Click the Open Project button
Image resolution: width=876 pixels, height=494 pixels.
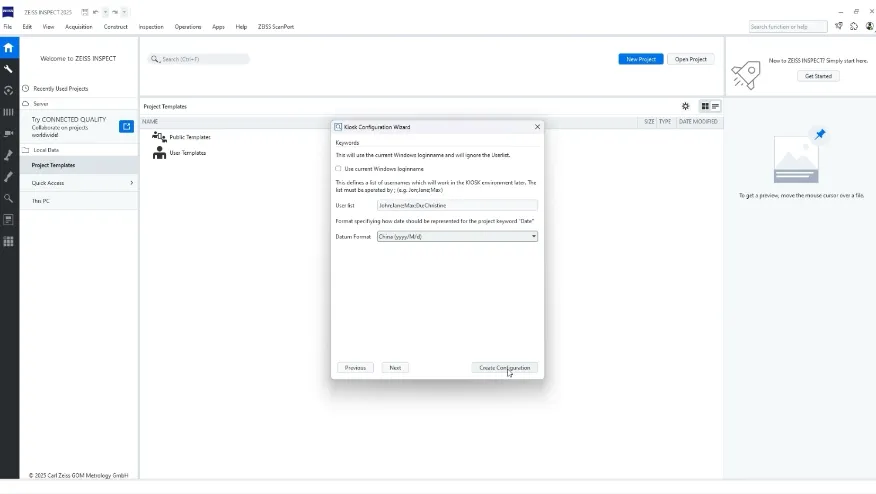[691, 59]
